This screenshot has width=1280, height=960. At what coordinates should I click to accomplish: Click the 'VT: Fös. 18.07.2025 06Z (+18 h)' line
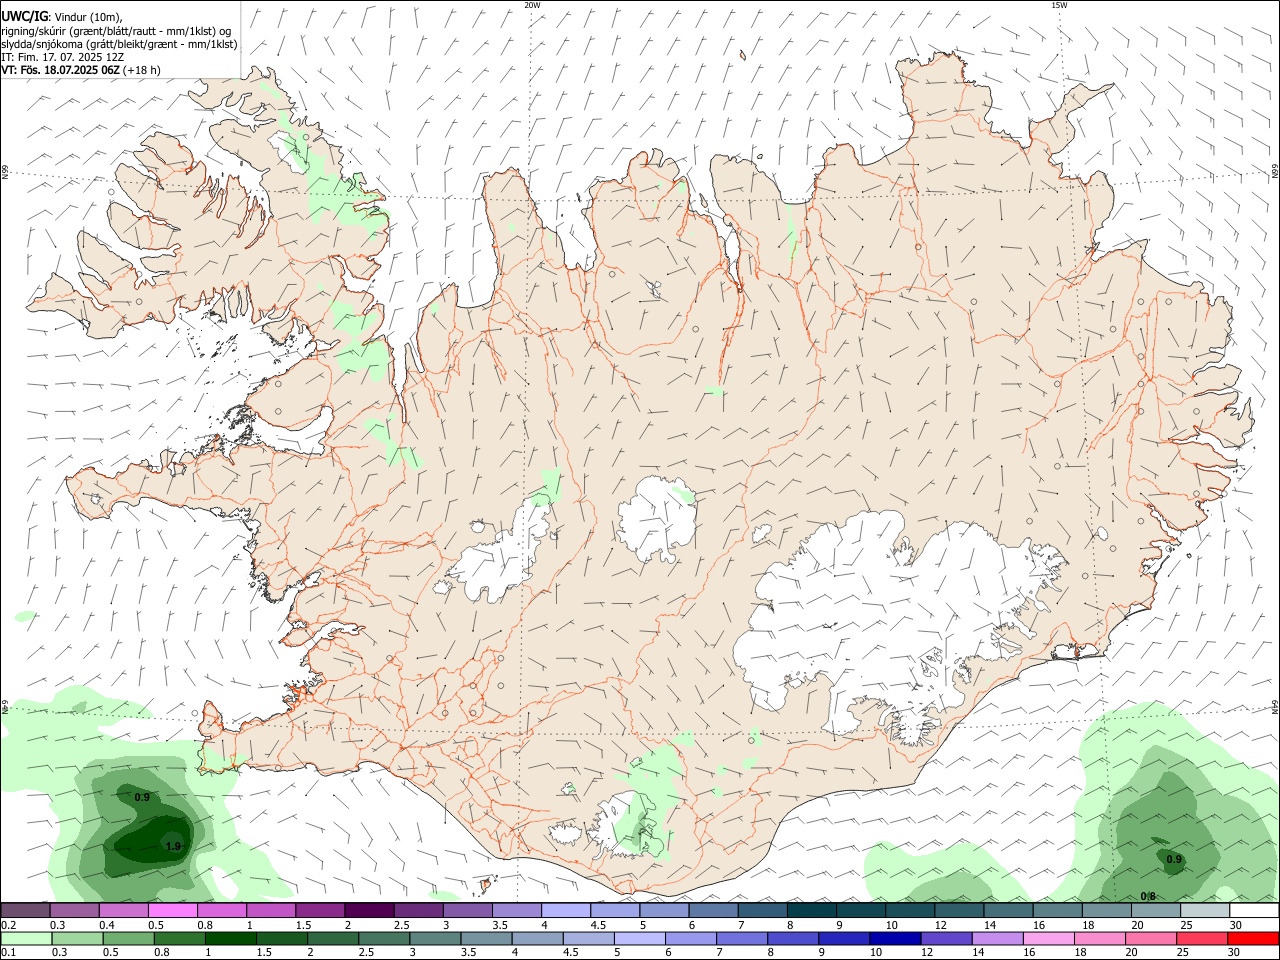(x=81, y=70)
